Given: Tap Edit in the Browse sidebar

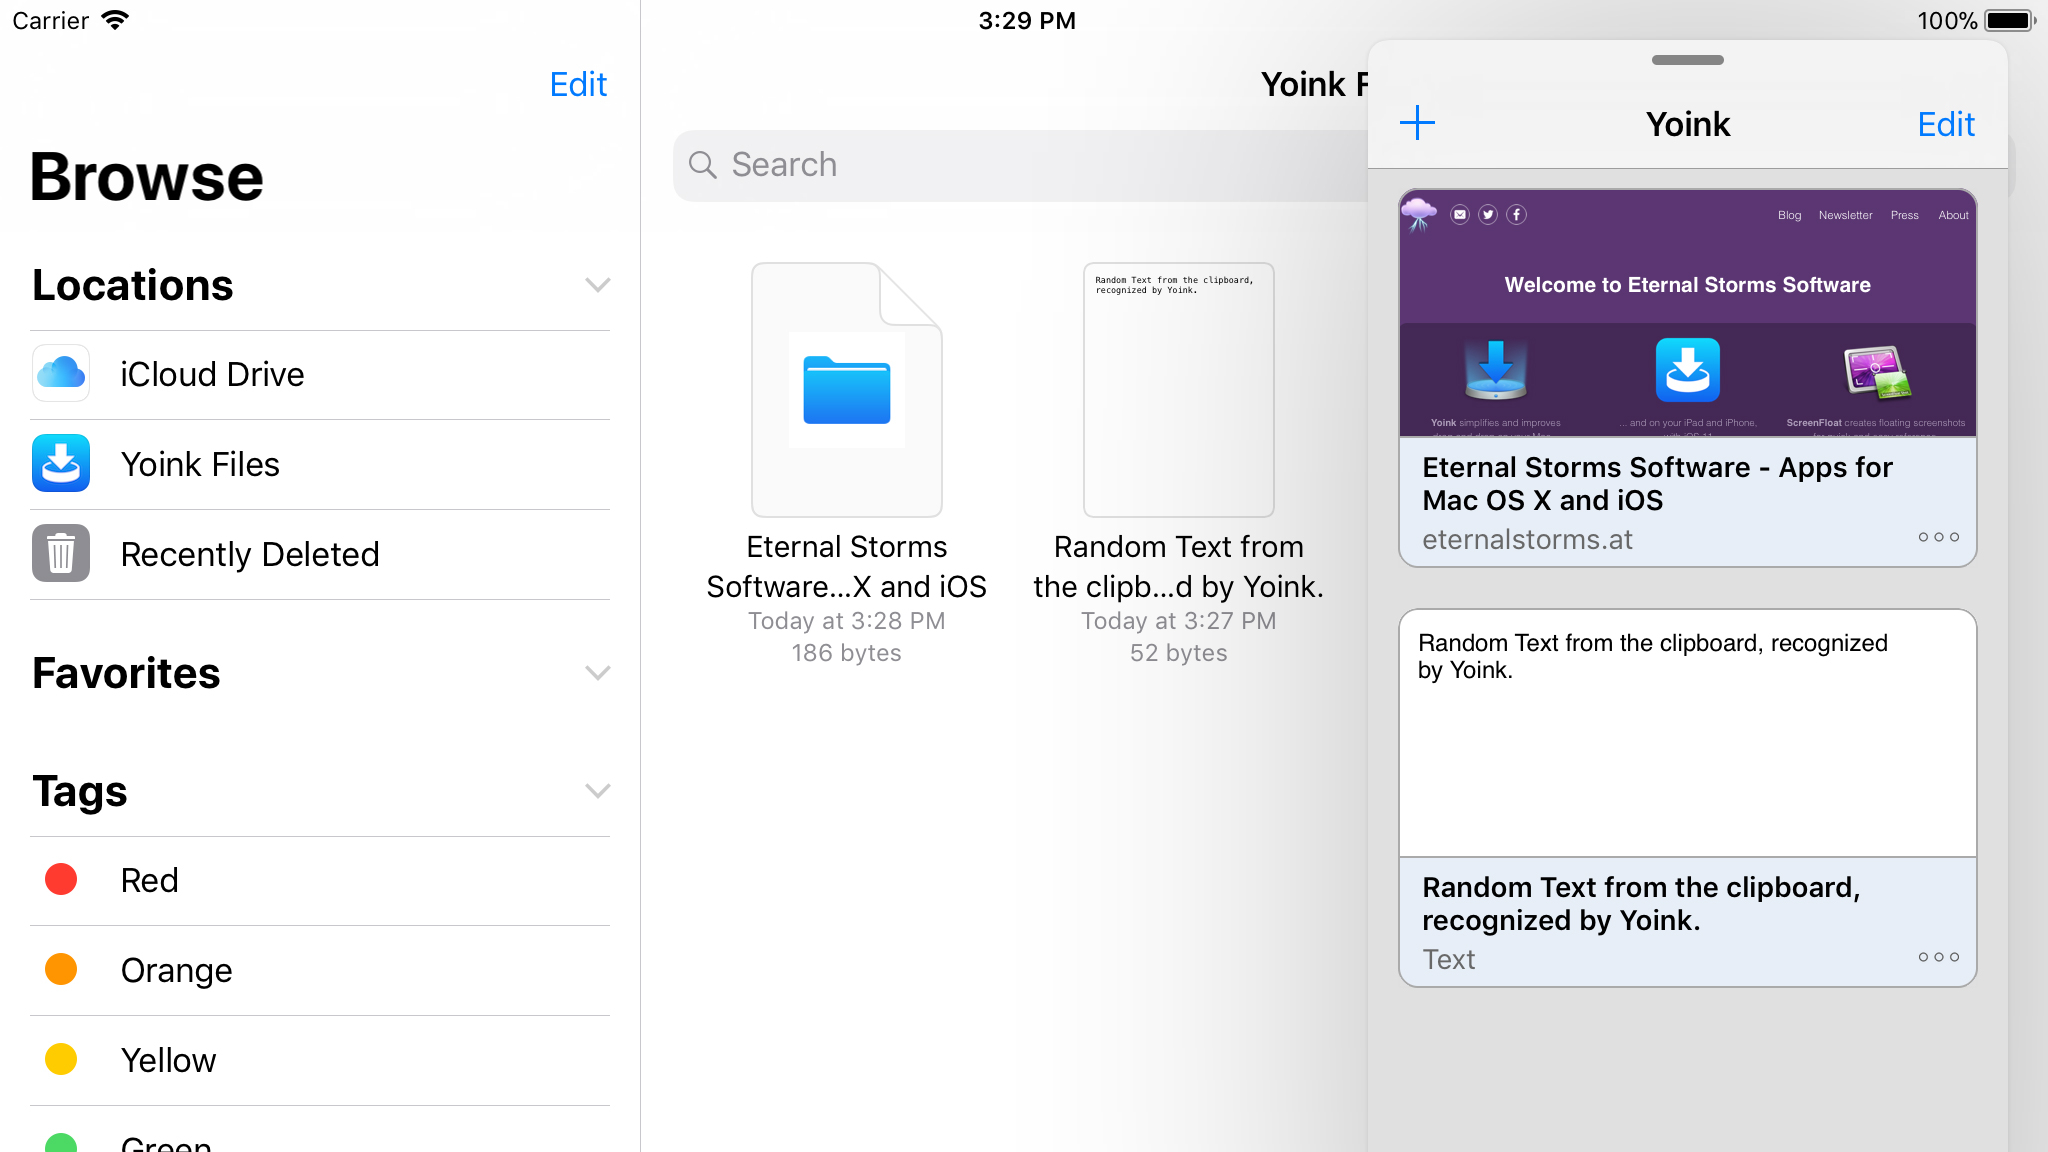Looking at the screenshot, I should pyautogui.click(x=578, y=84).
